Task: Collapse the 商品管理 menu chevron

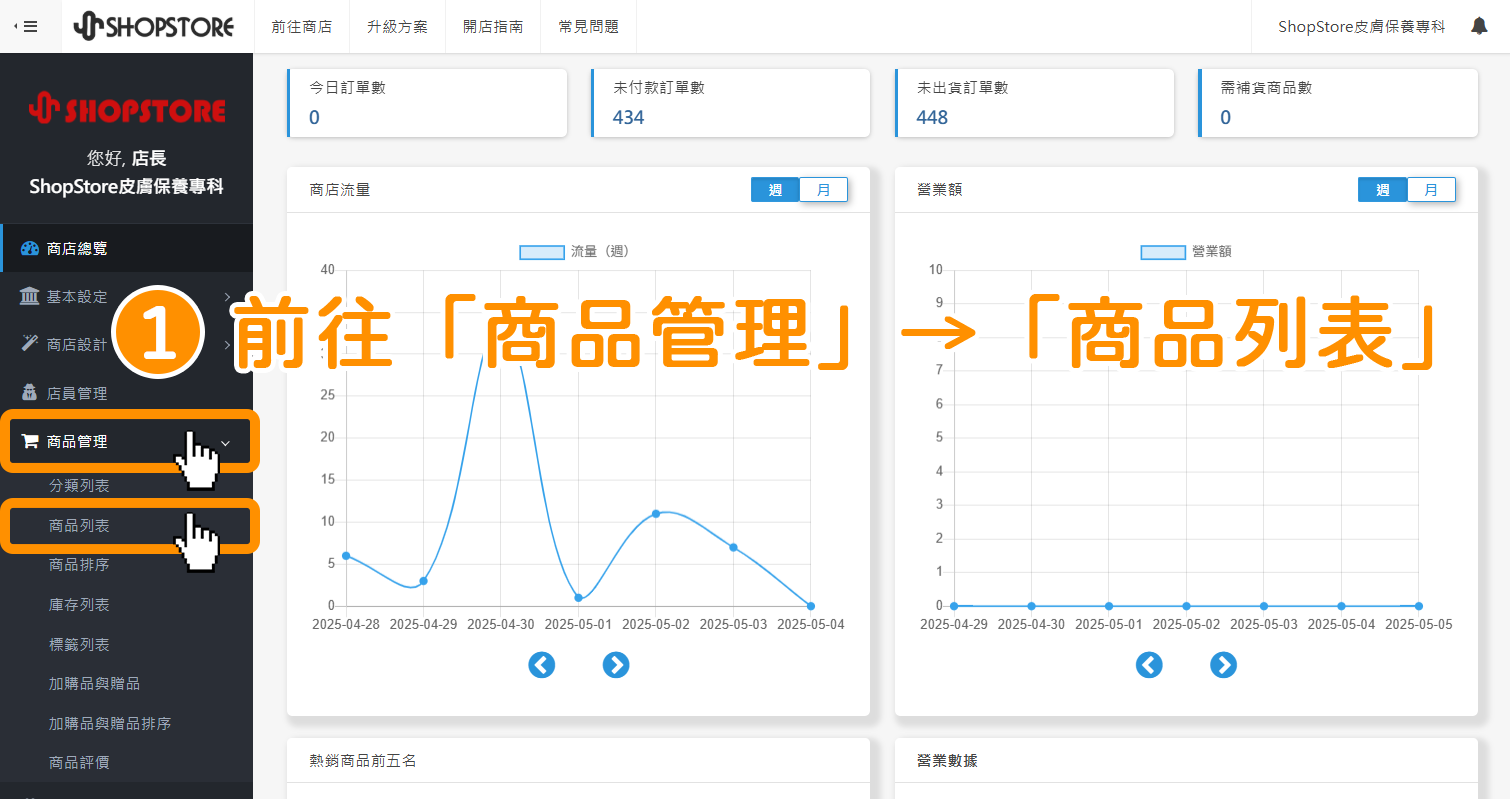Action: [x=225, y=442]
